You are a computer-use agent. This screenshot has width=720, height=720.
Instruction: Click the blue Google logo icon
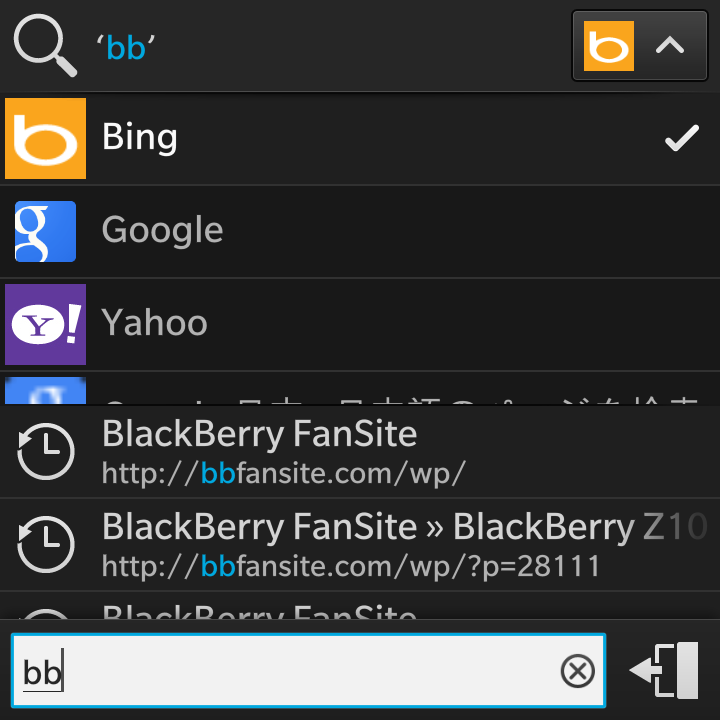pos(45,231)
